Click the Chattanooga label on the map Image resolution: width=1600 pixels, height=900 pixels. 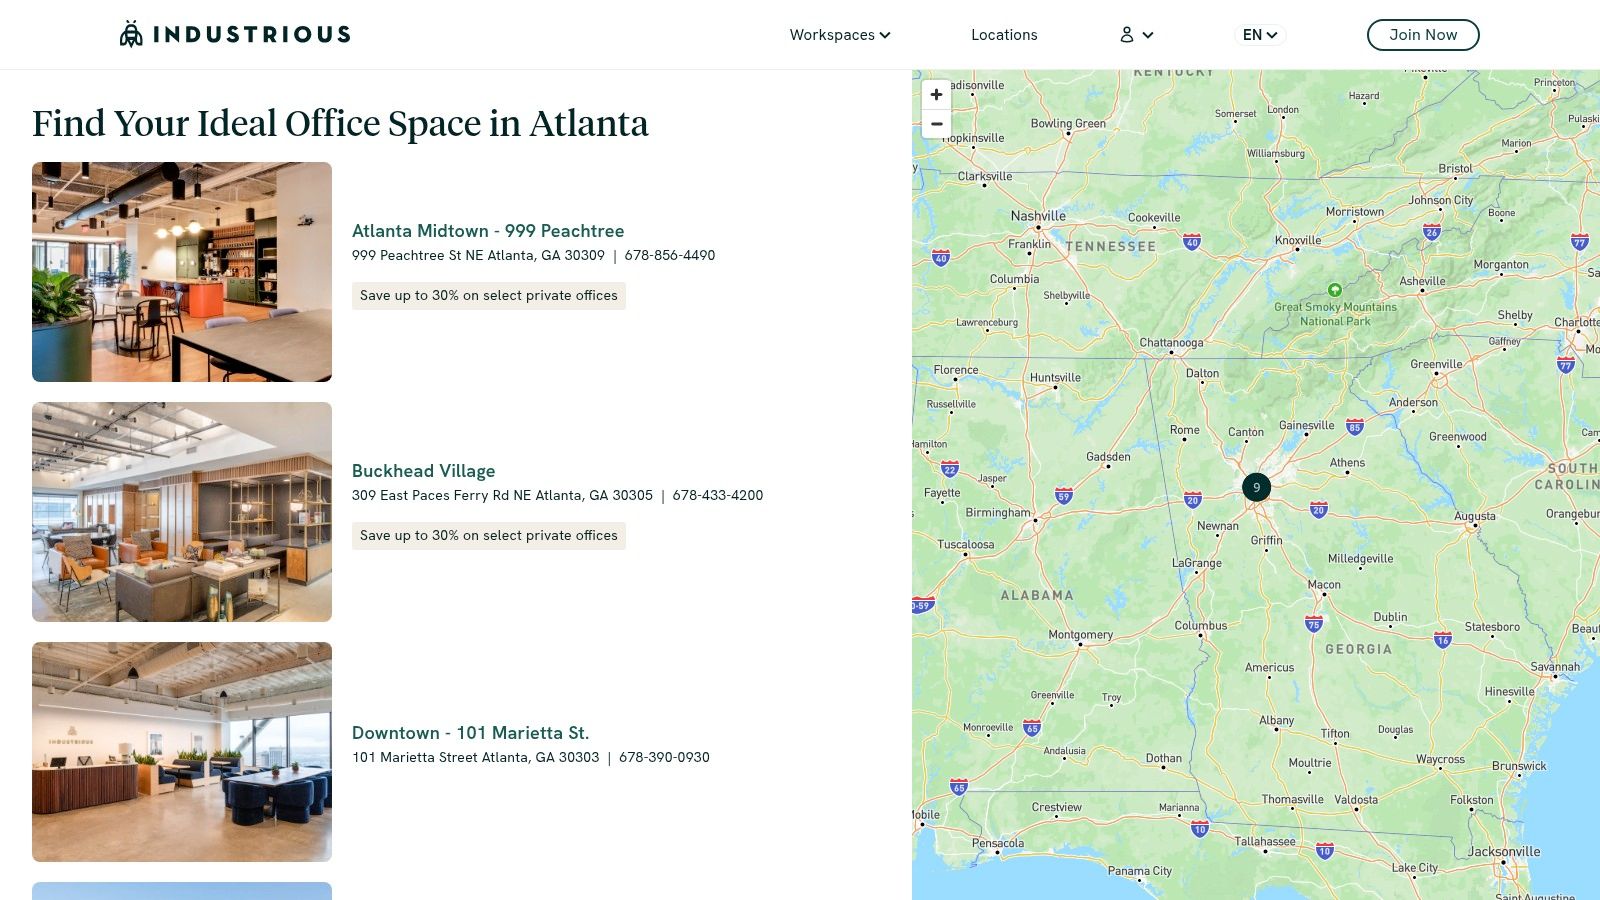coord(1171,343)
